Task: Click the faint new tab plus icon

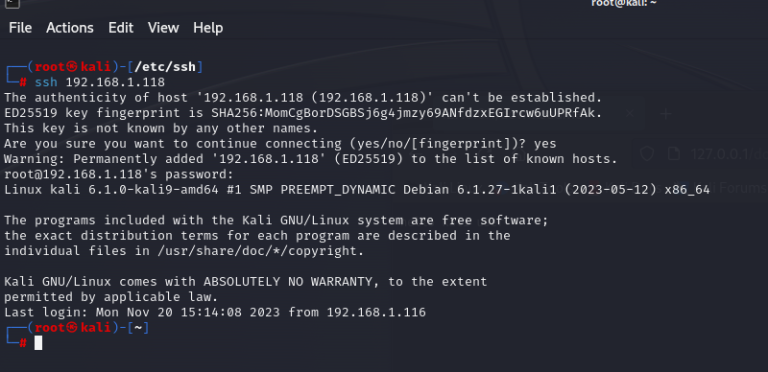Action: 665,114
